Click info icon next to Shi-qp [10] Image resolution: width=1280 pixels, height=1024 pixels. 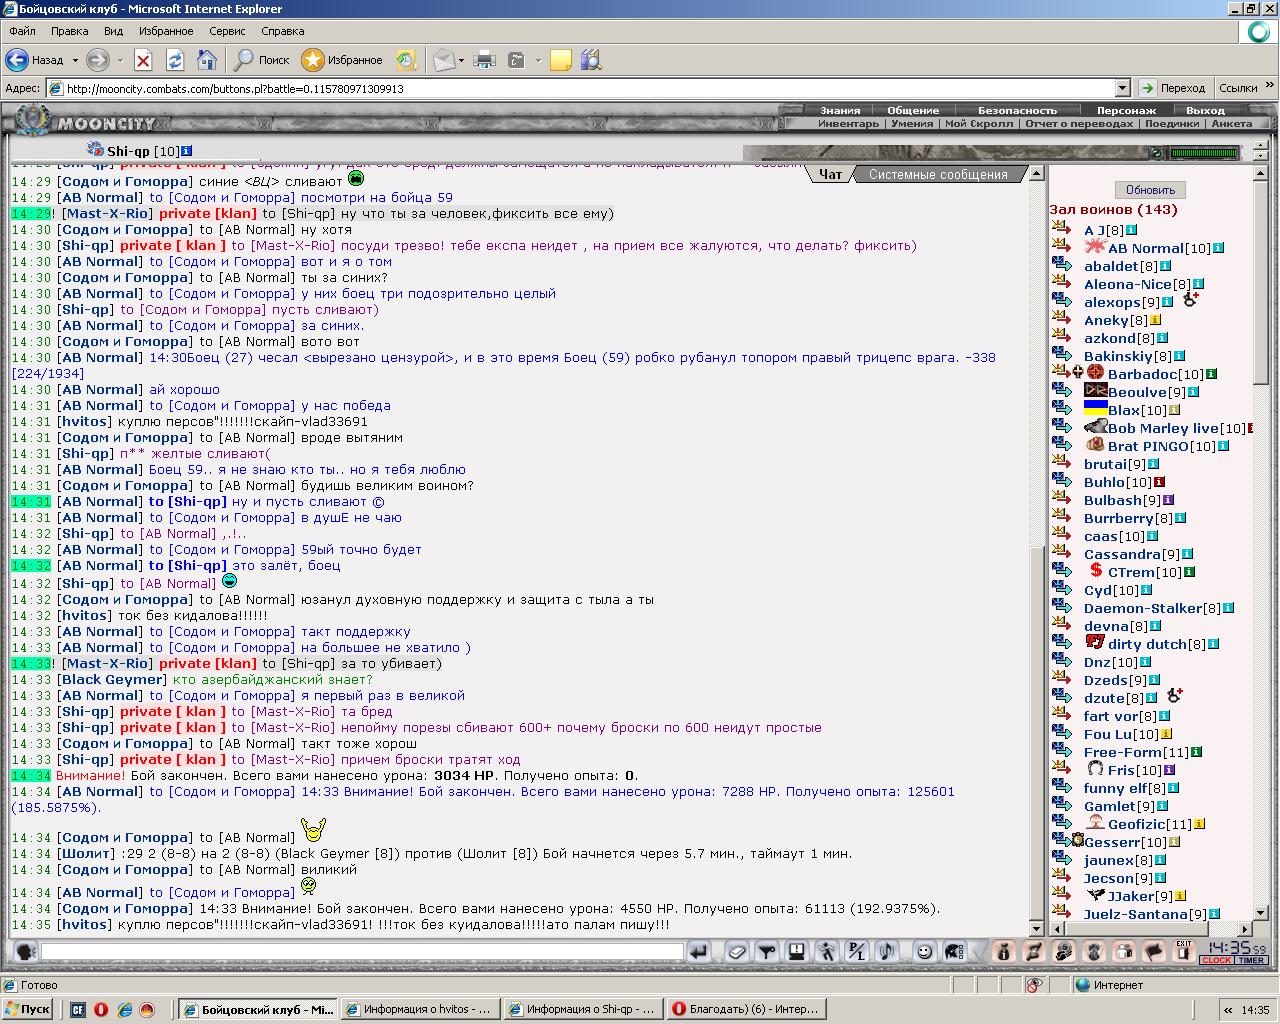[187, 151]
